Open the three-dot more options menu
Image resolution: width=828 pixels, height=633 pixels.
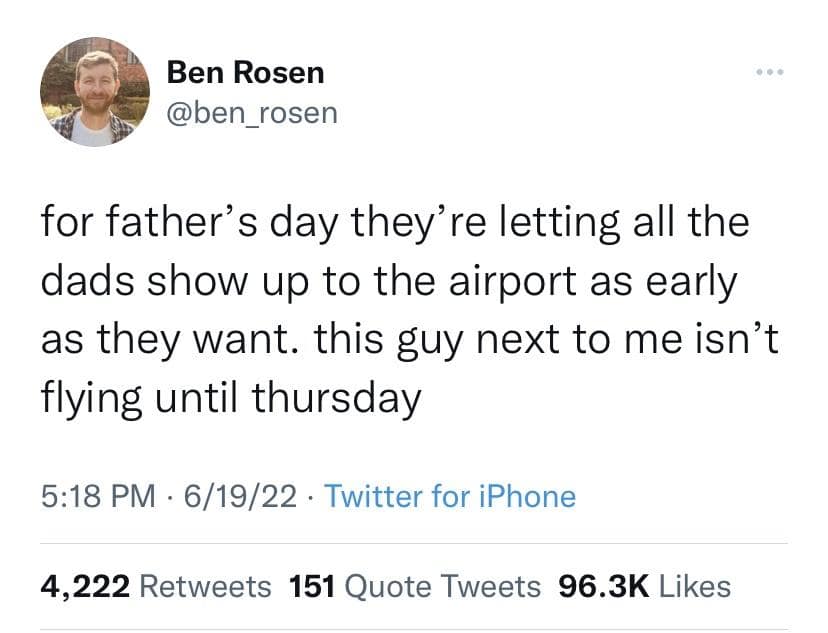[771, 76]
